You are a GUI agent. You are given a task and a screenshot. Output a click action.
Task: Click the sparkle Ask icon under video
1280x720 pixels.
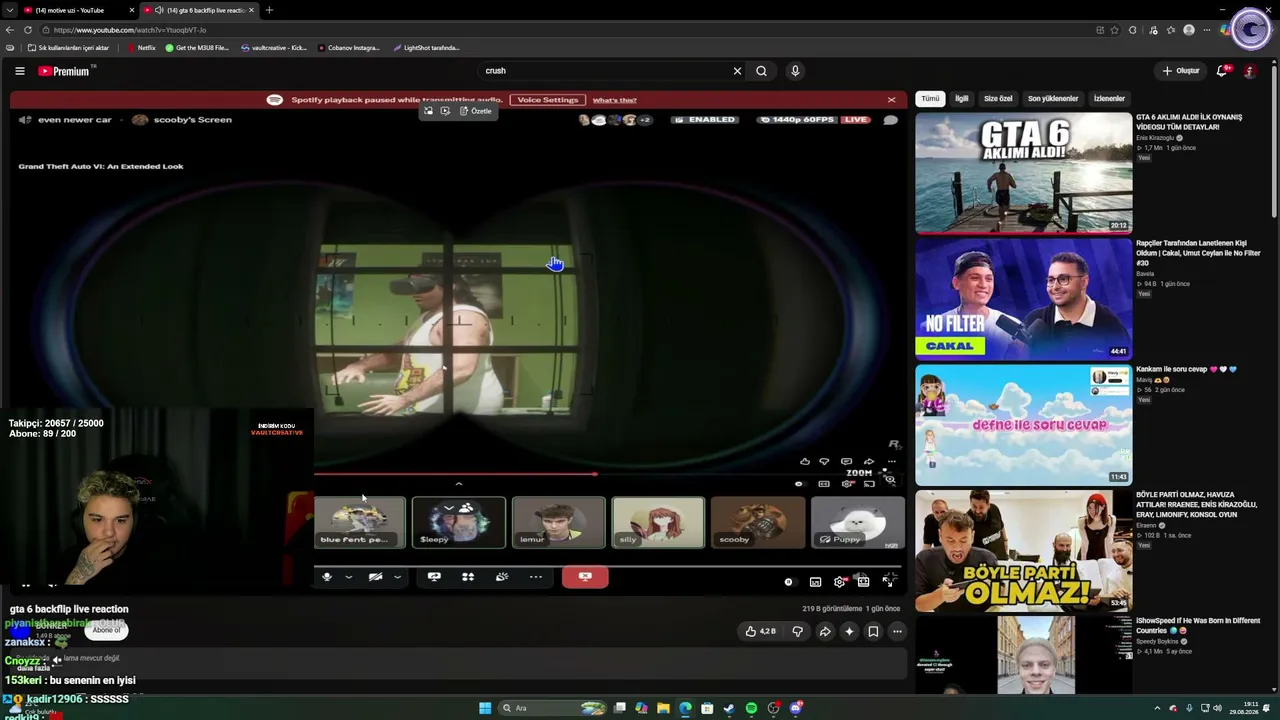coord(849,632)
